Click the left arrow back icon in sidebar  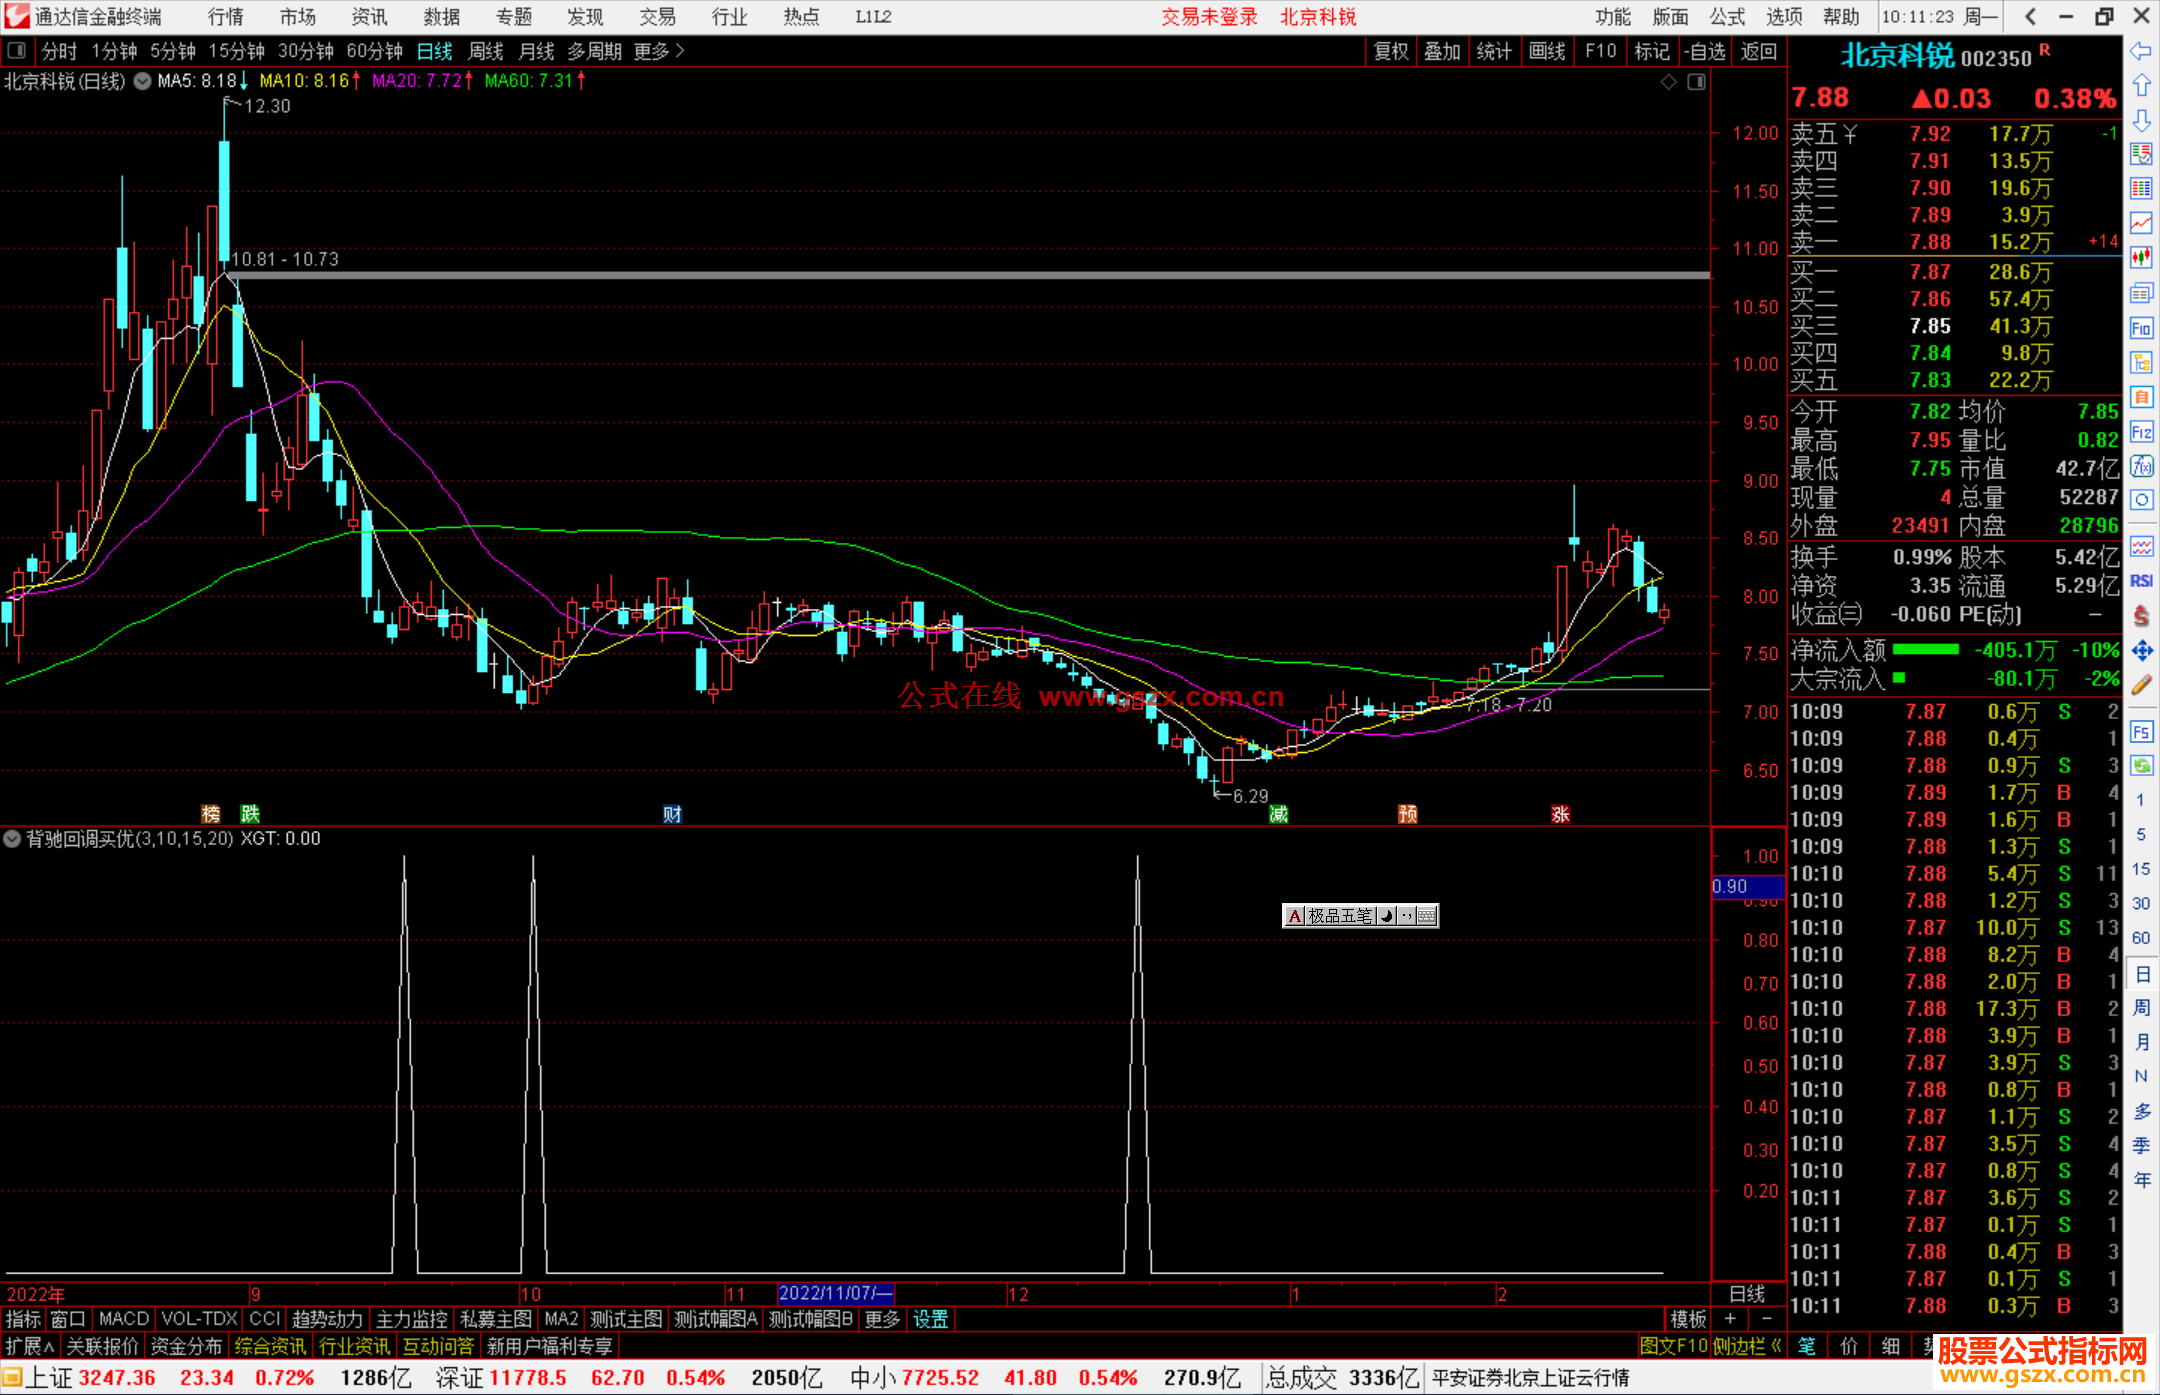coord(2141,51)
